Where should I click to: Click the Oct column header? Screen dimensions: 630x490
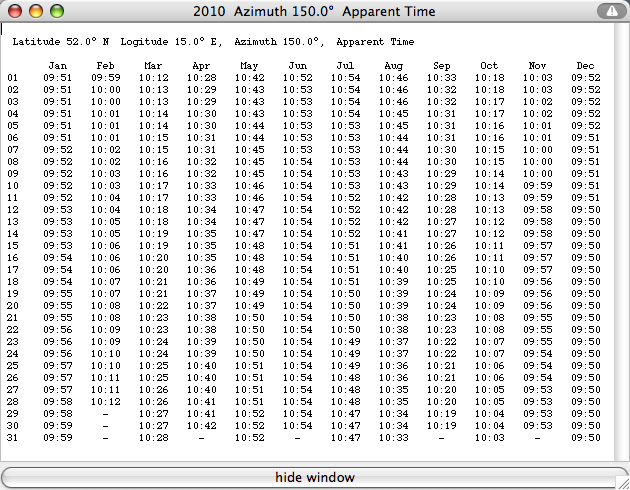(x=489, y=66)
